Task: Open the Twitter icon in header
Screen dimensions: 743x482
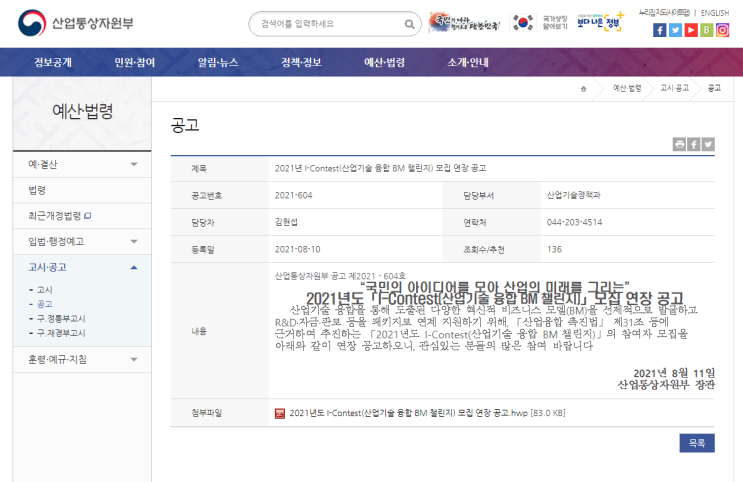Action: (x=675, y=30)
